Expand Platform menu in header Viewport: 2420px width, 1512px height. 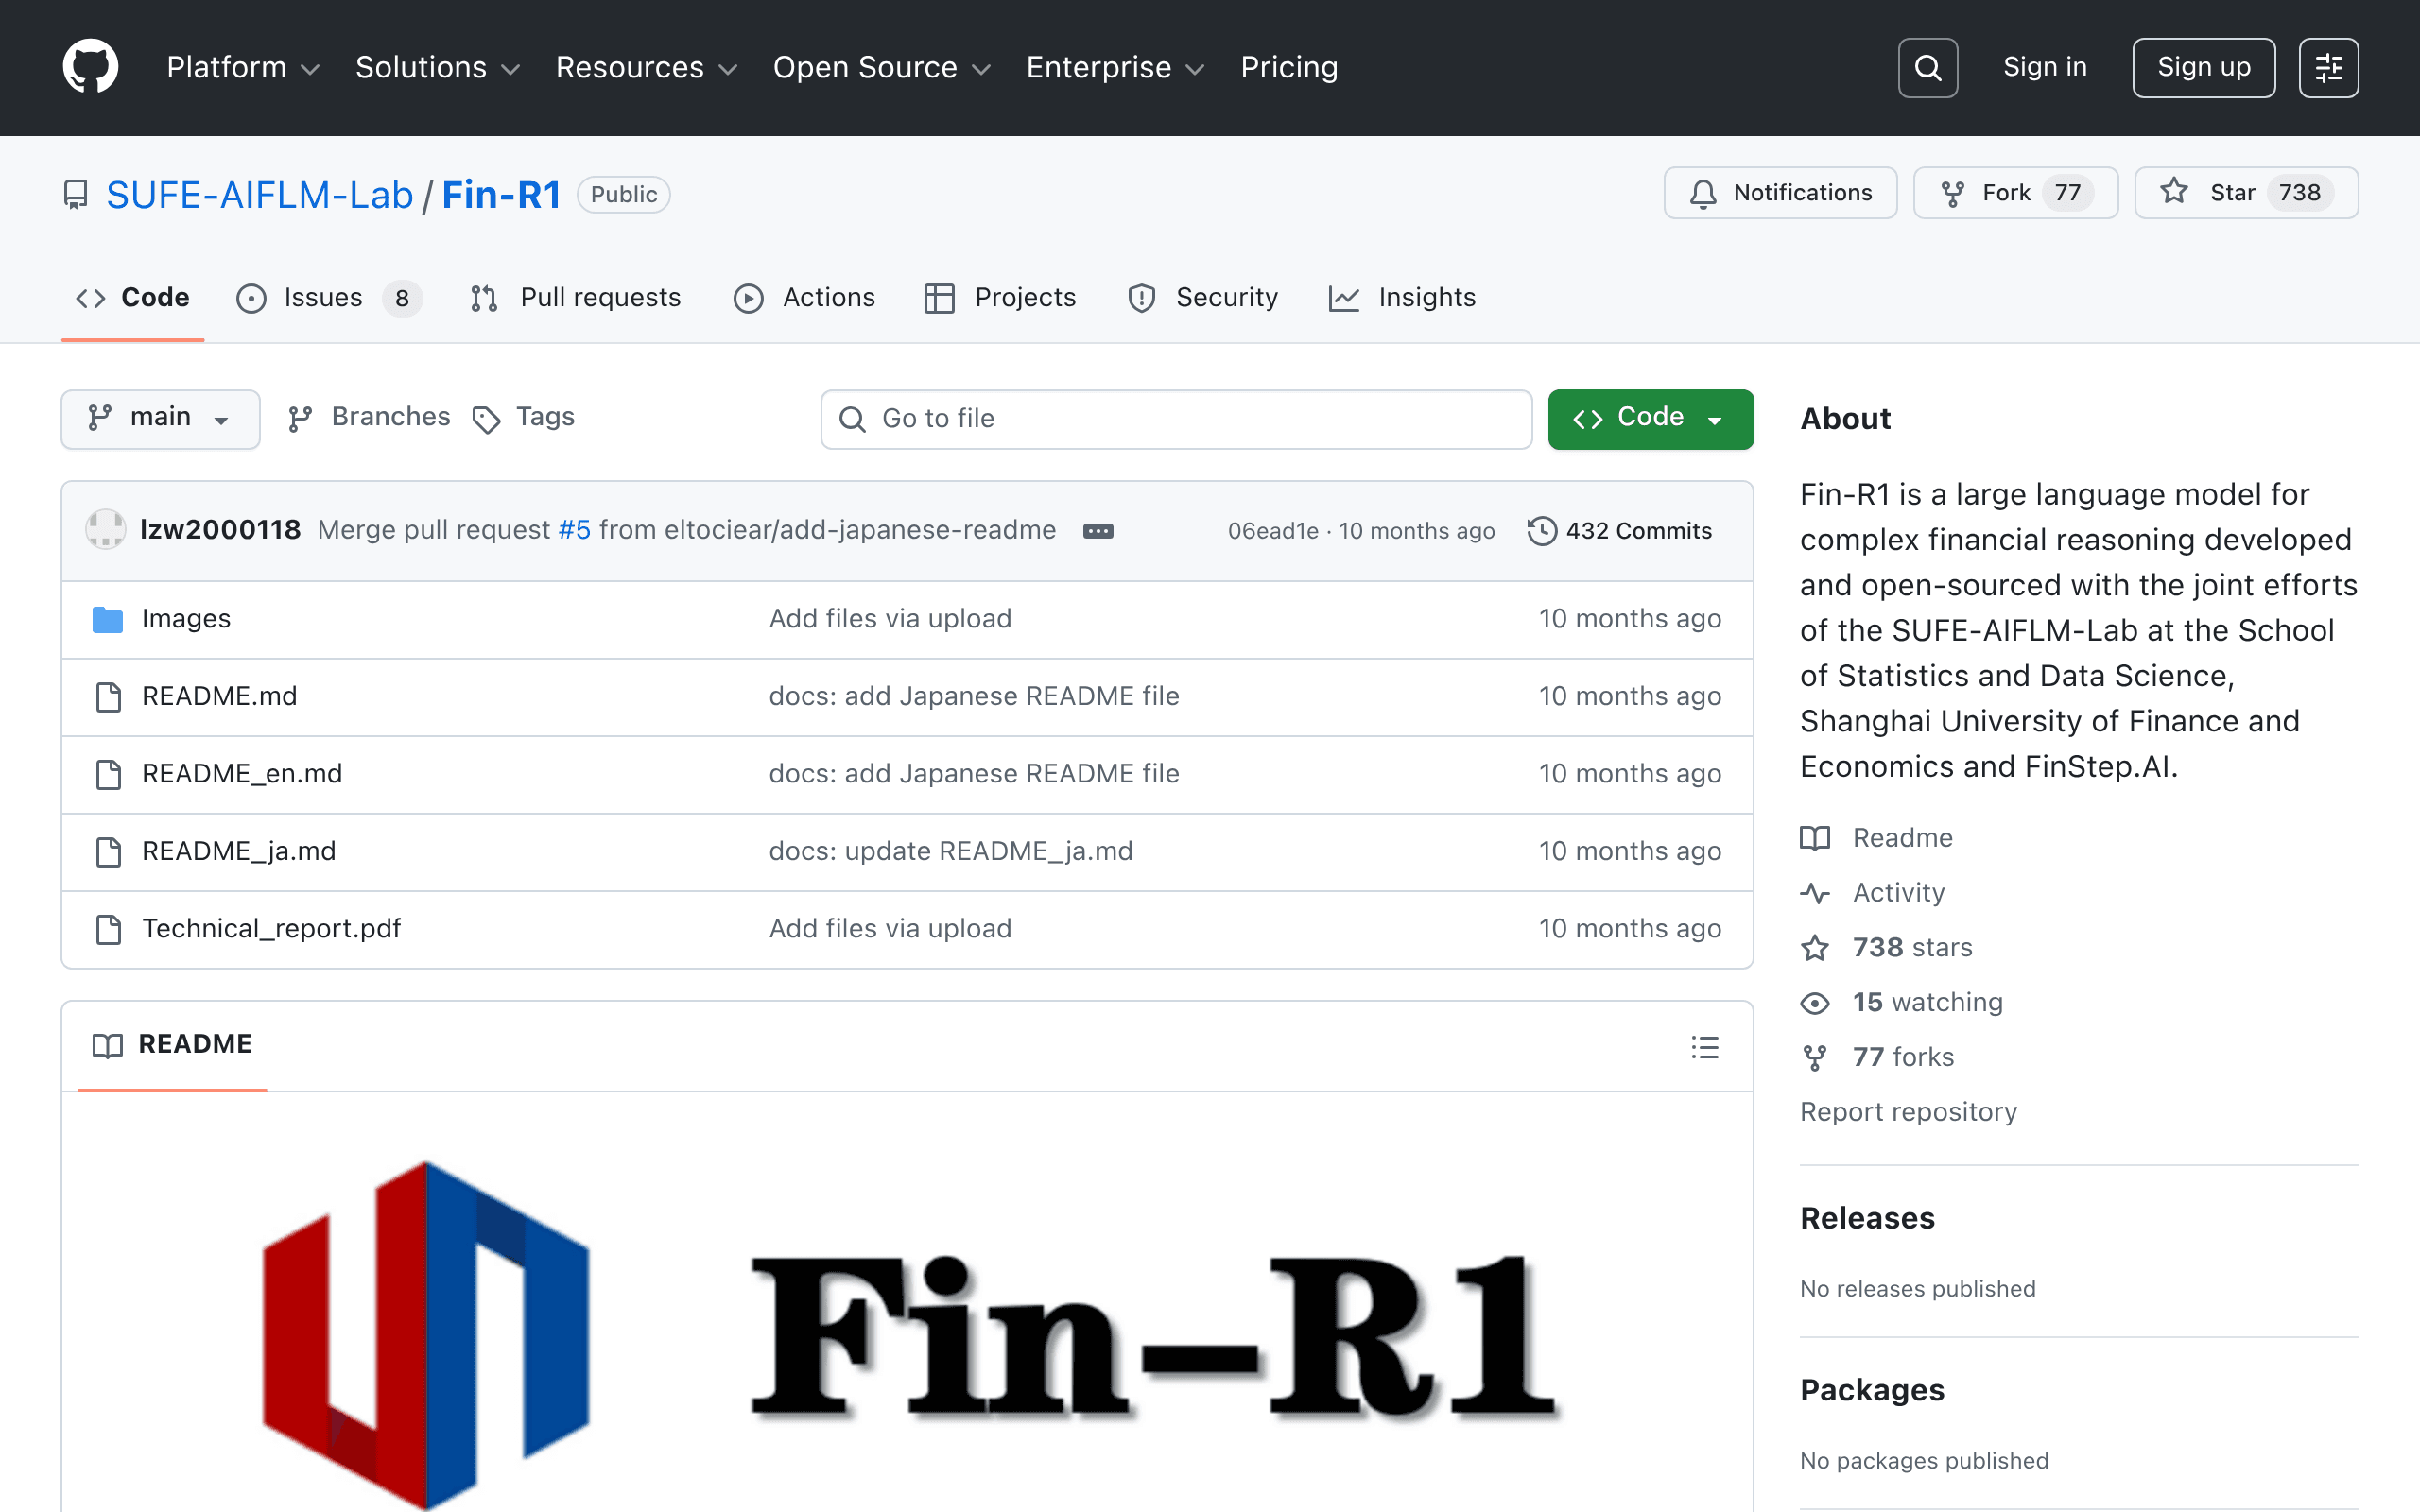coord(243,67)
